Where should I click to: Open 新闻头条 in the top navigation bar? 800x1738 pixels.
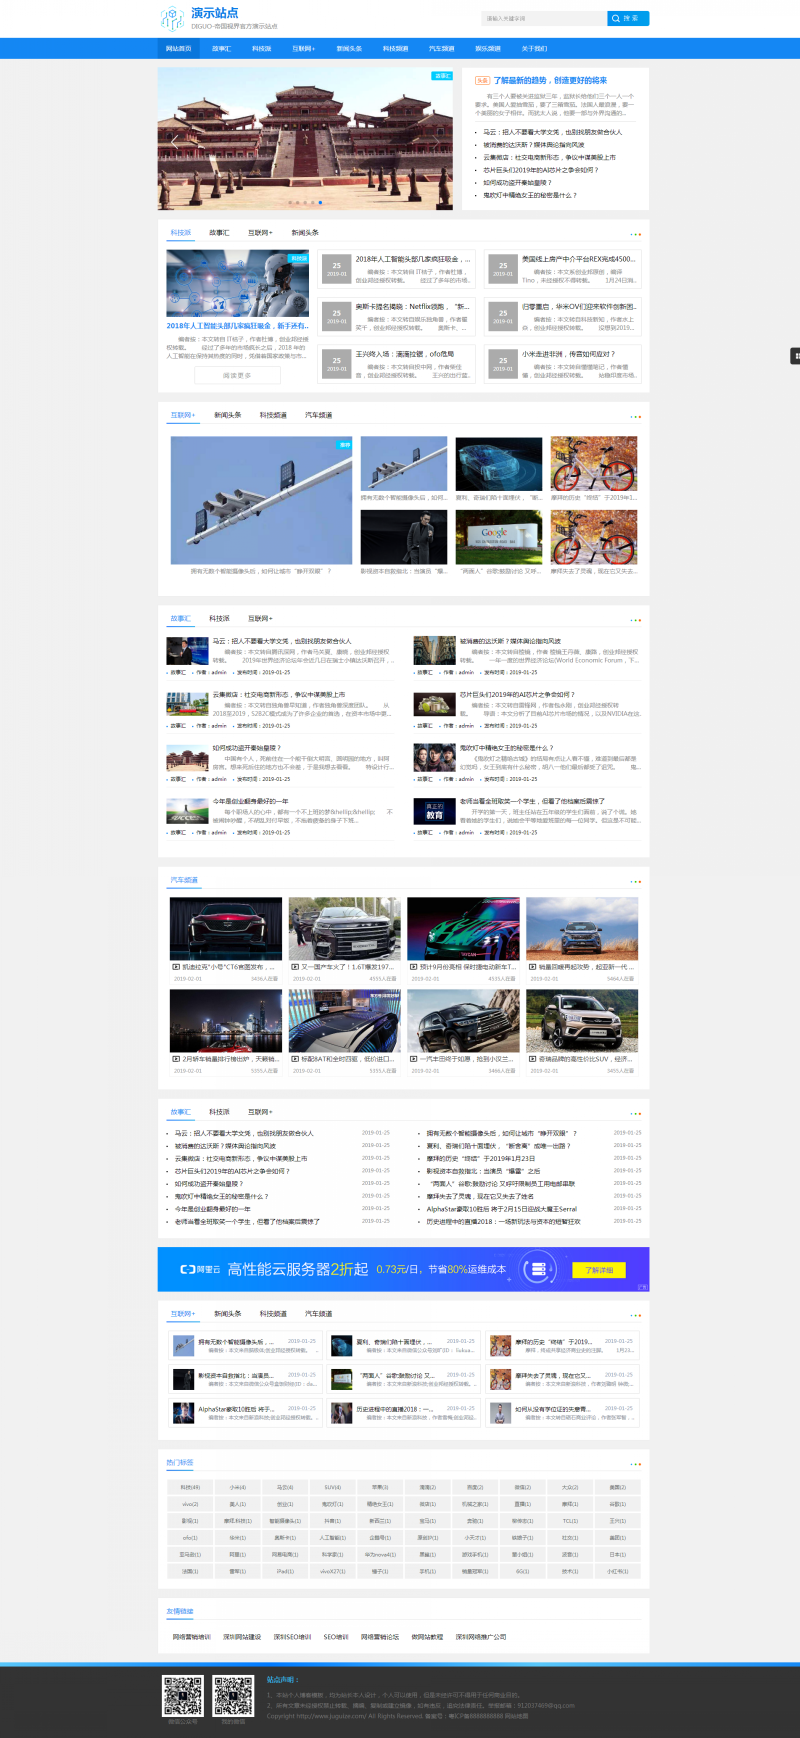coord(349,48)
